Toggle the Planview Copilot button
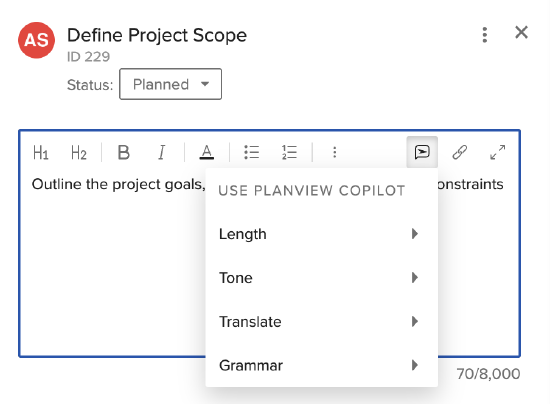The width and height of the screenshot is (550, 404). coord(422,152)
